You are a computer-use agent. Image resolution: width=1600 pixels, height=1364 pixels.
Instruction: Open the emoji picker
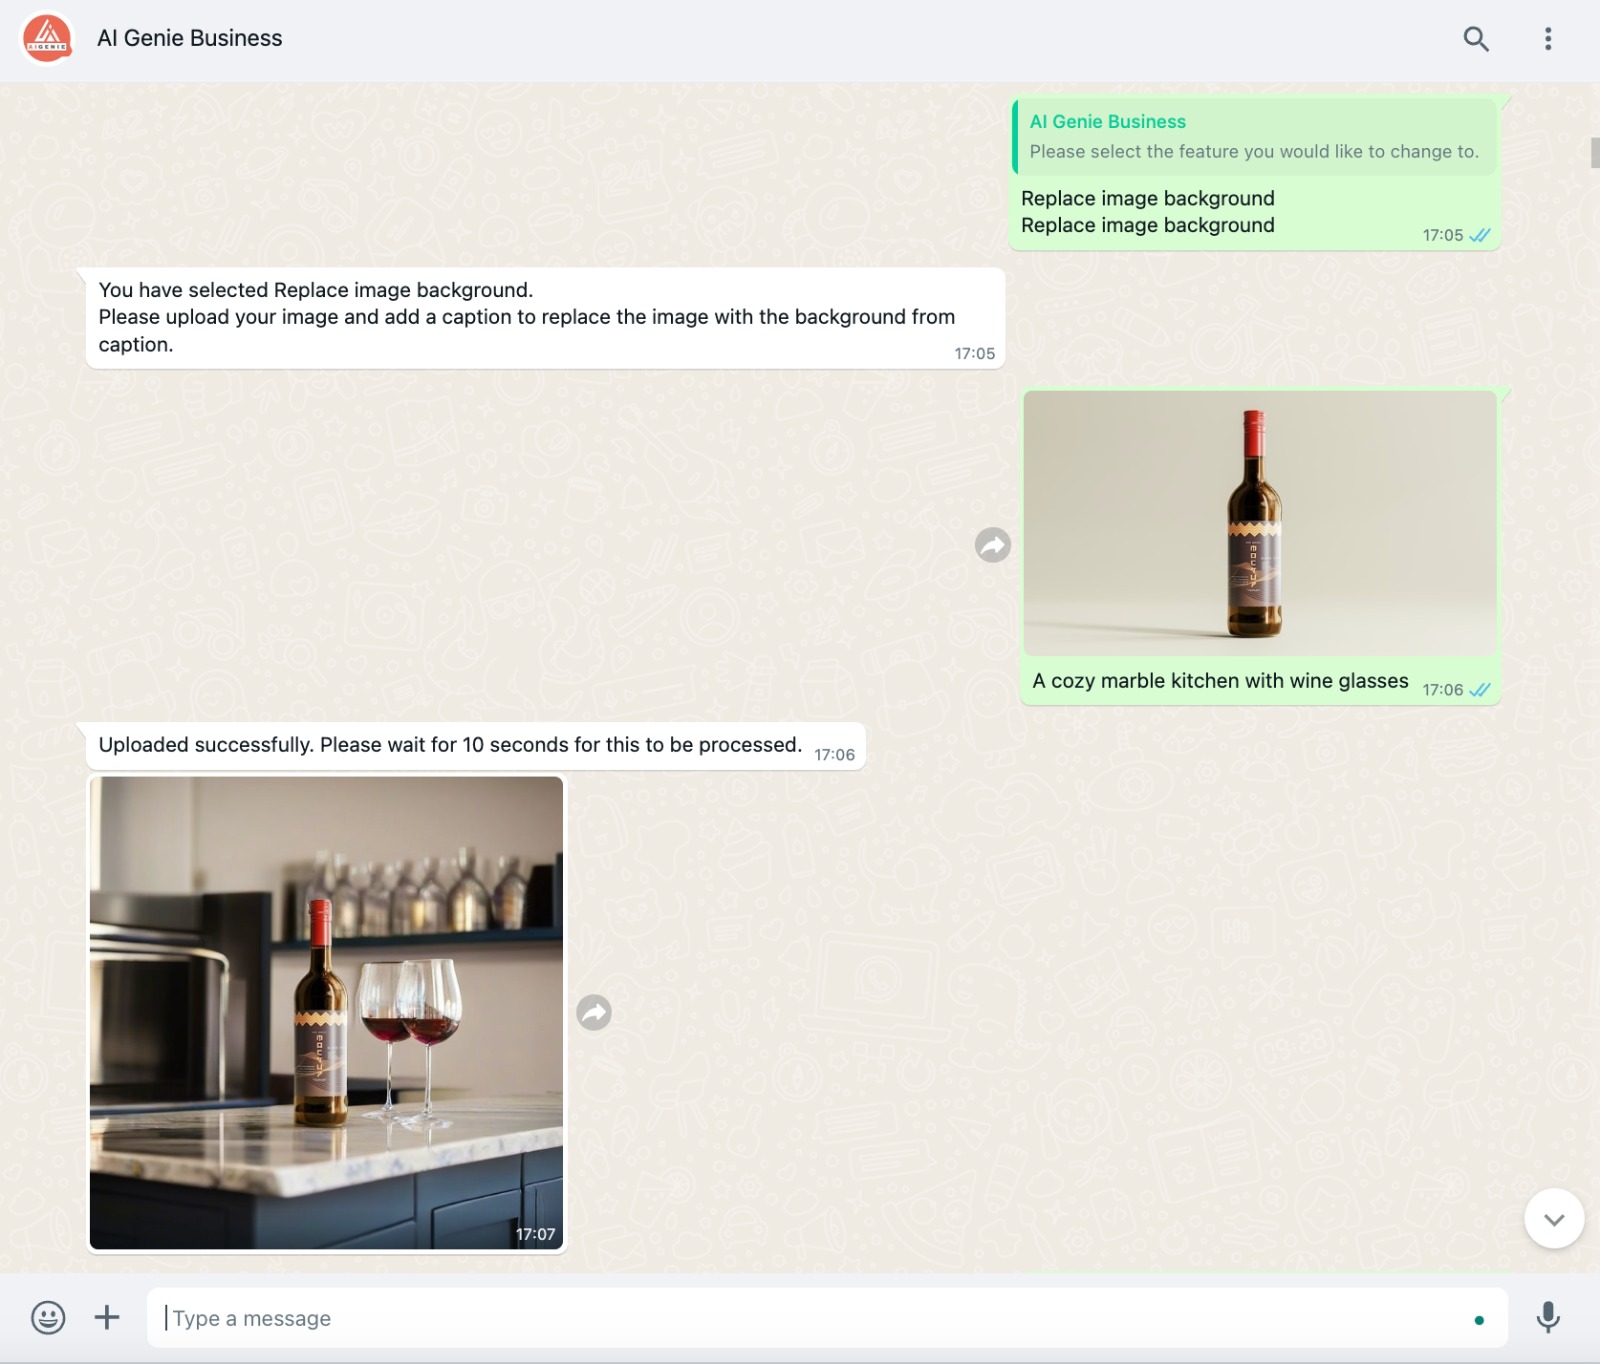pos(48,1318)
